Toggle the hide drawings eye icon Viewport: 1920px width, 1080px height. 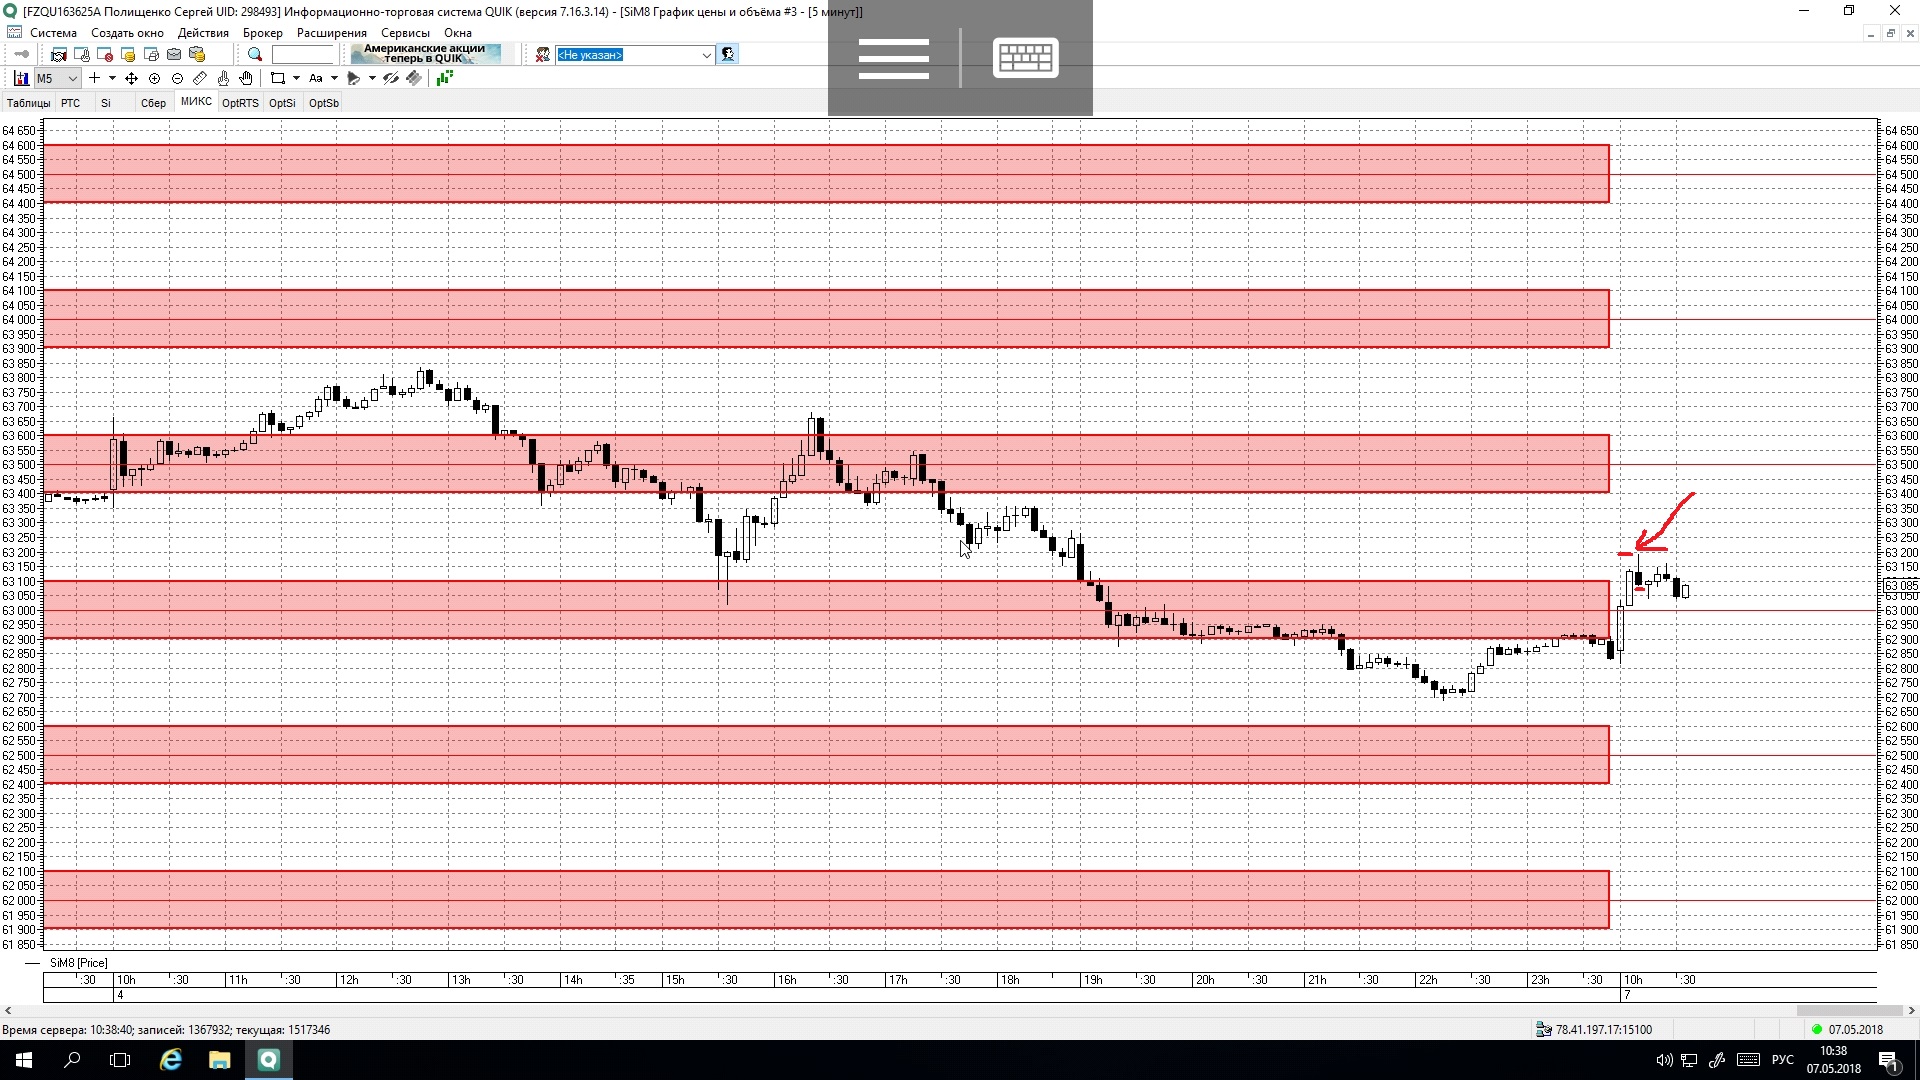pos(391,78)
